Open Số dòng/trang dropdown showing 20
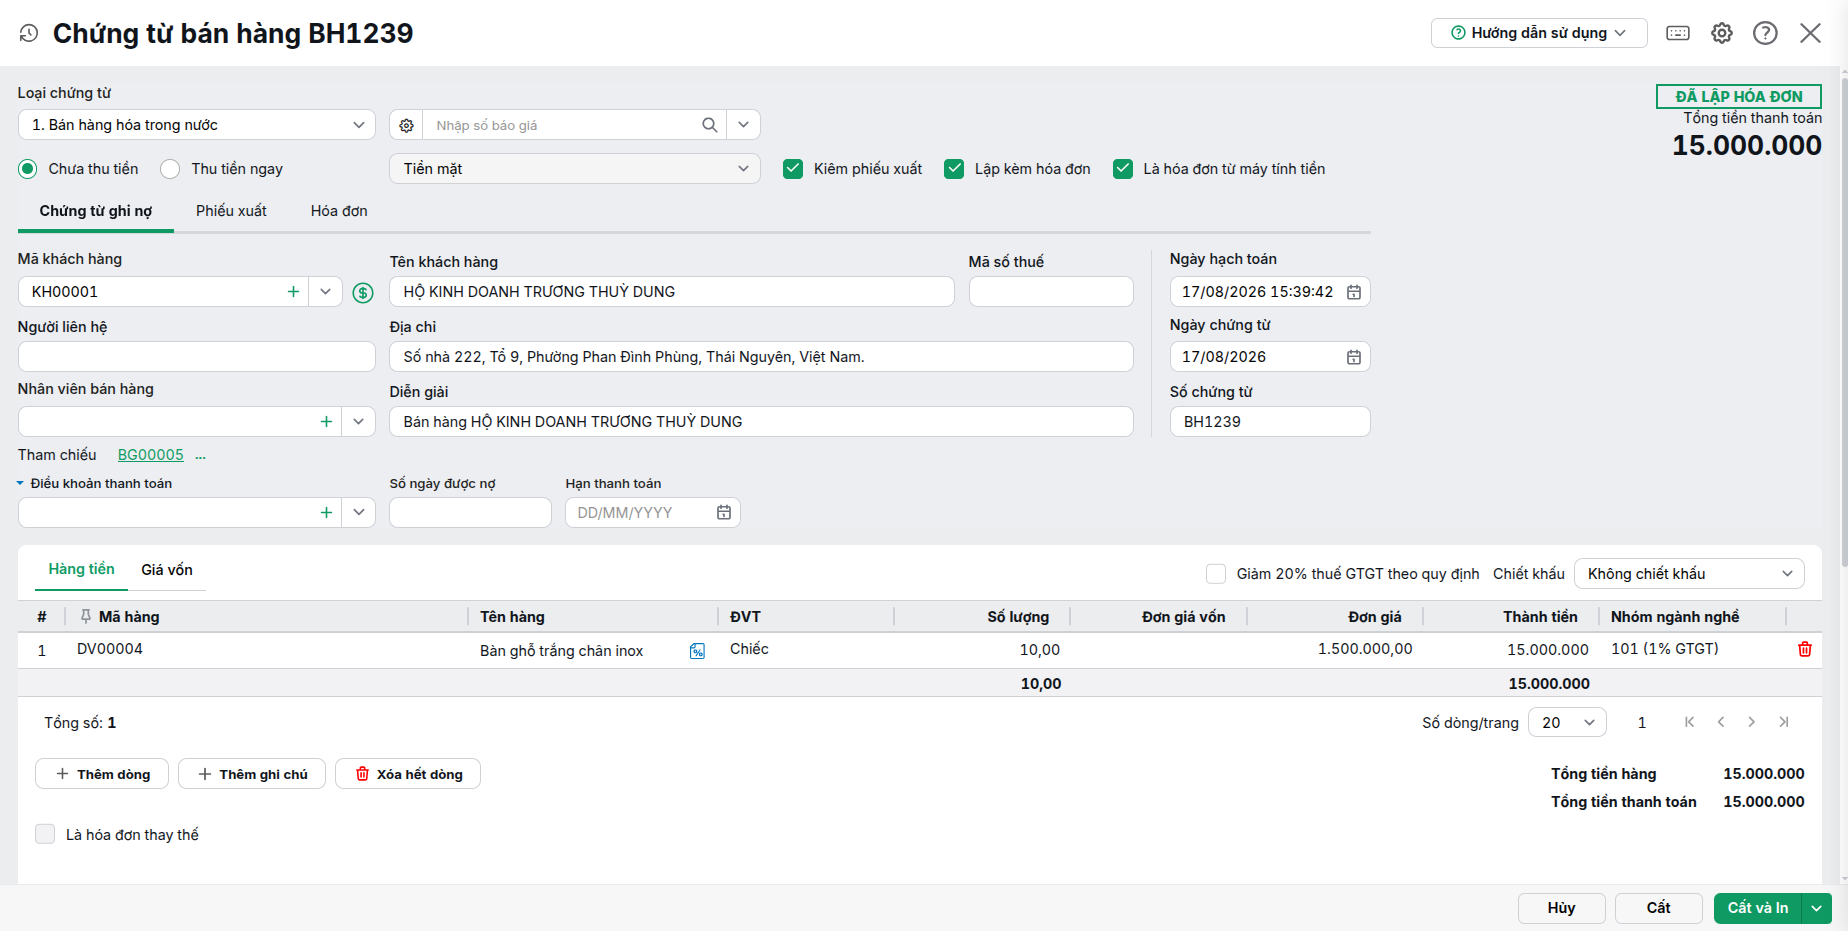This screenshot has height=931, width=1848. (x=1567, y=722)
